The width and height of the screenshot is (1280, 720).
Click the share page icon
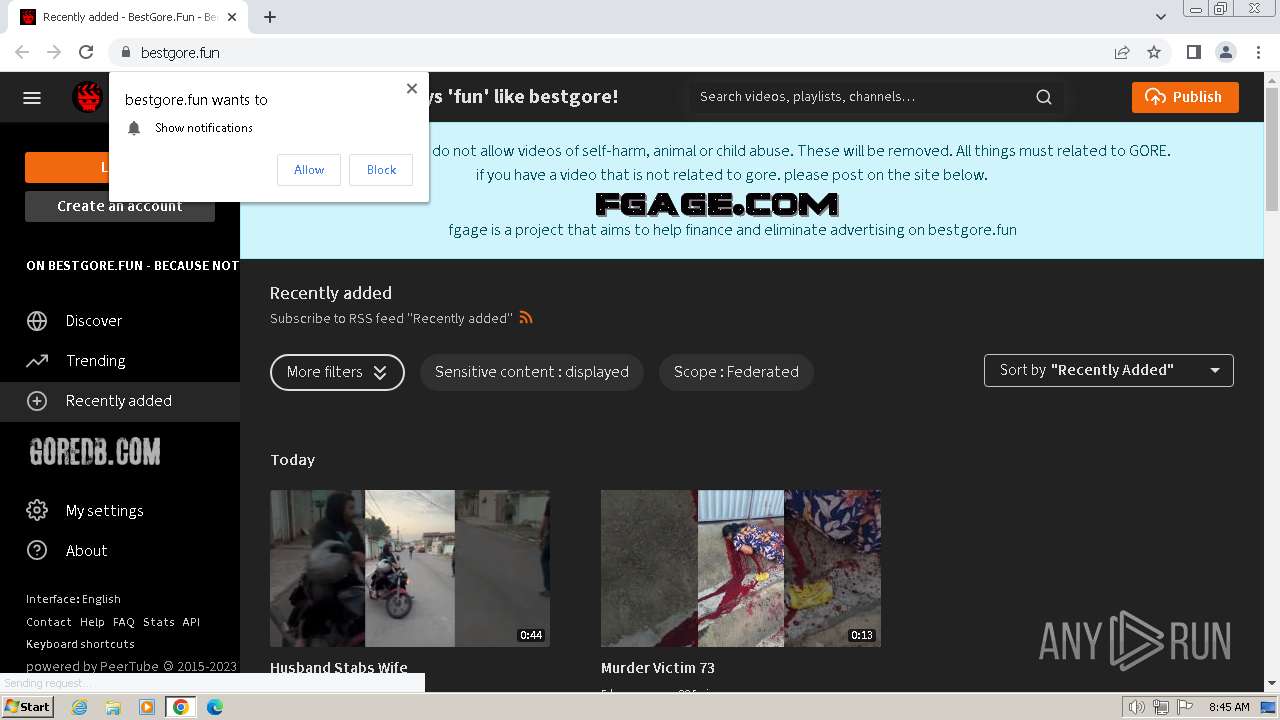tap(1122, 52)
